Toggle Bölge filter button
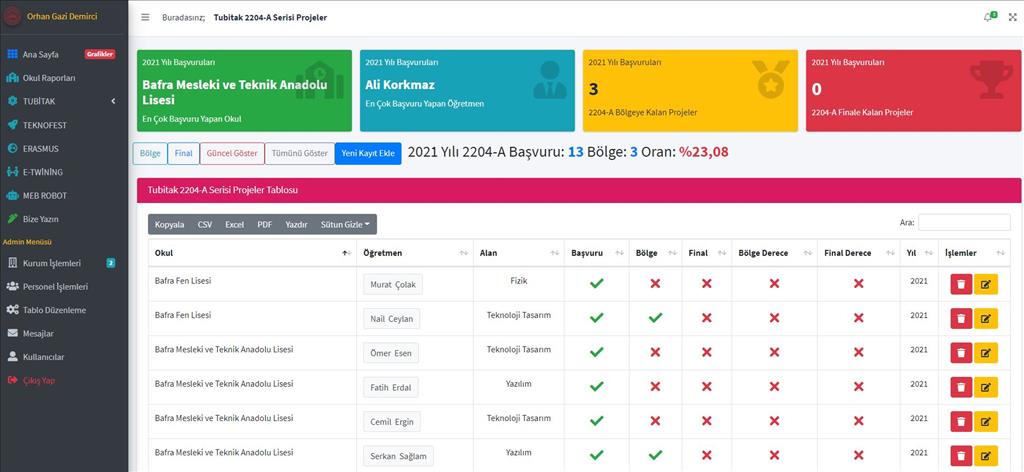 (x=149, y=154)
